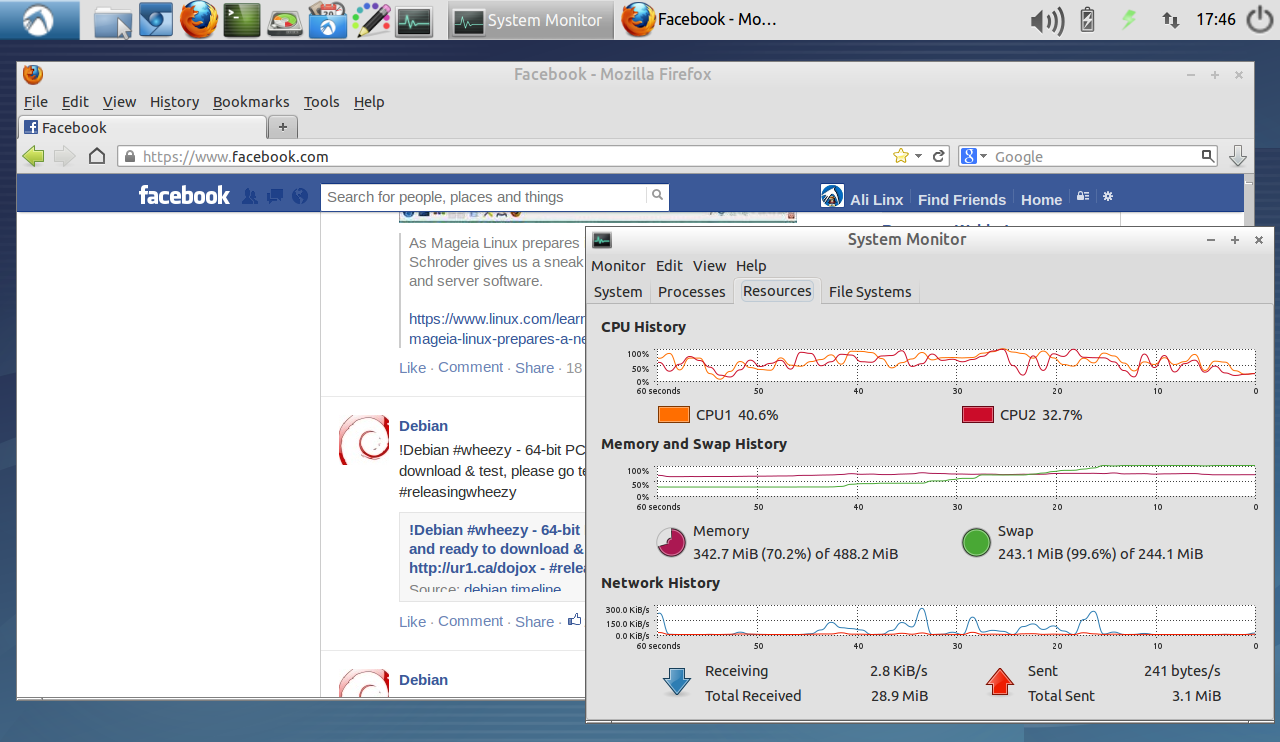
Task: Switch to the File Systems tab
Action: pos(870,292)
